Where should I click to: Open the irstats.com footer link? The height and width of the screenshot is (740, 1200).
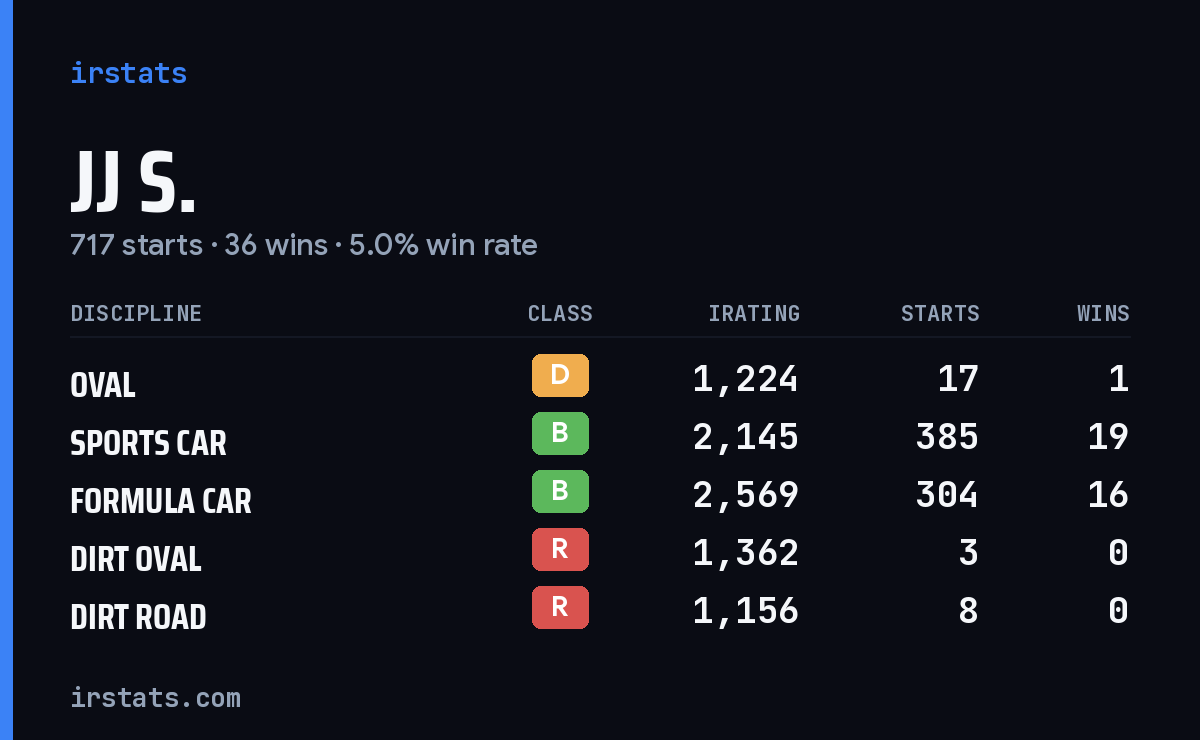pyautogui.click(x=155, y=697)
